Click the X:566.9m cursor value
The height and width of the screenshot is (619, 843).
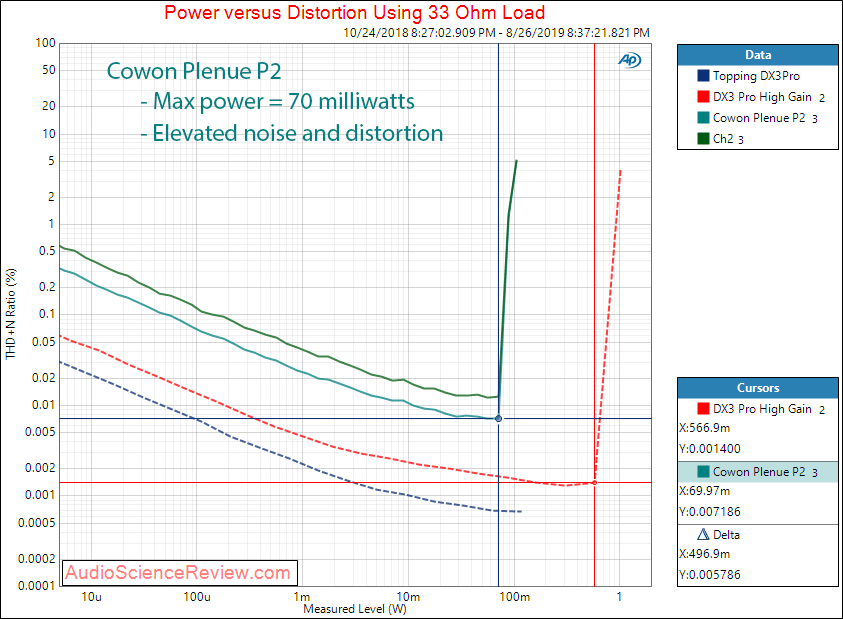704,428
